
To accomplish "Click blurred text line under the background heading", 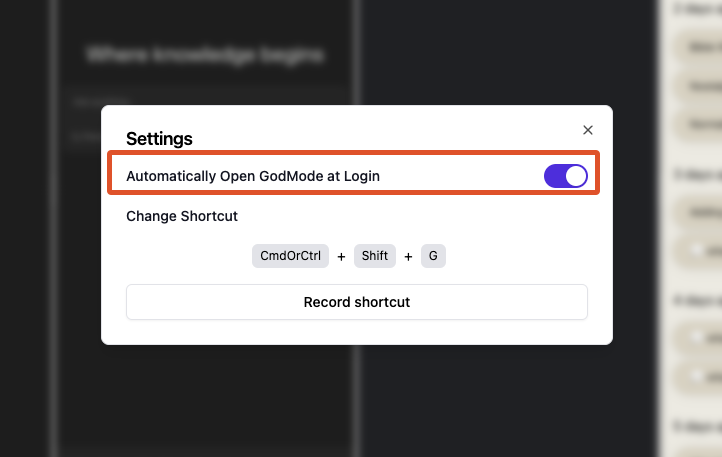I will [x=90, y=100].
